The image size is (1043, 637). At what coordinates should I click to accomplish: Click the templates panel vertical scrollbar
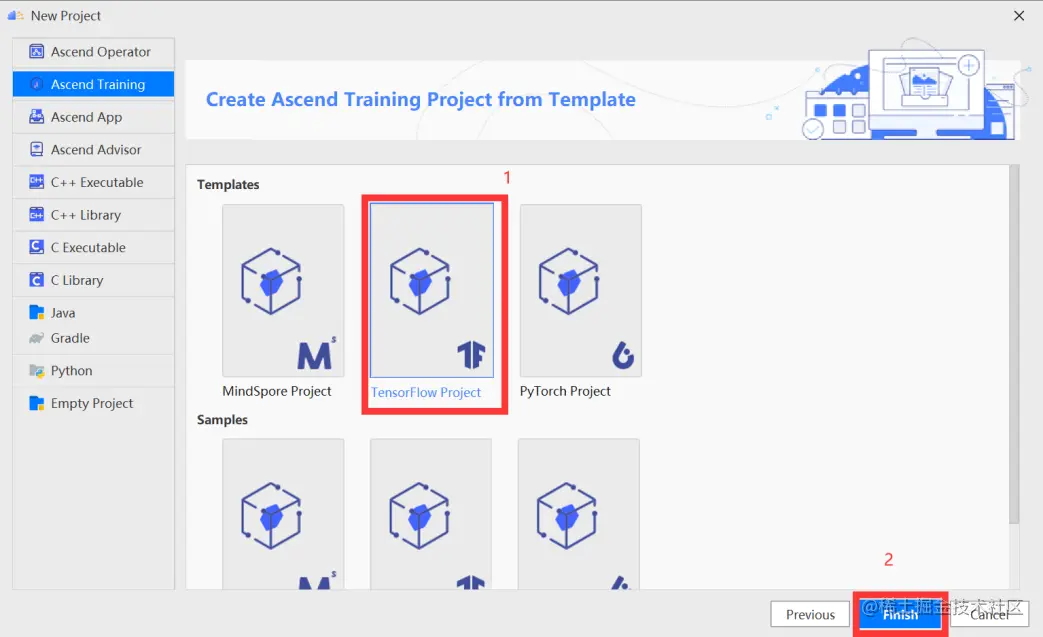[x=1014, y=344]
